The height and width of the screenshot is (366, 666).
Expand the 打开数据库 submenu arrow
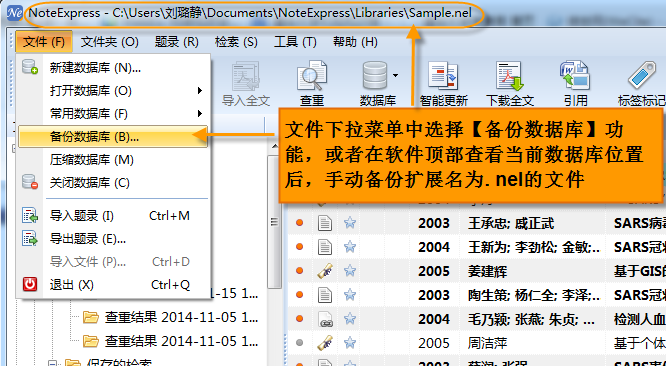click(x=199, y=90)
